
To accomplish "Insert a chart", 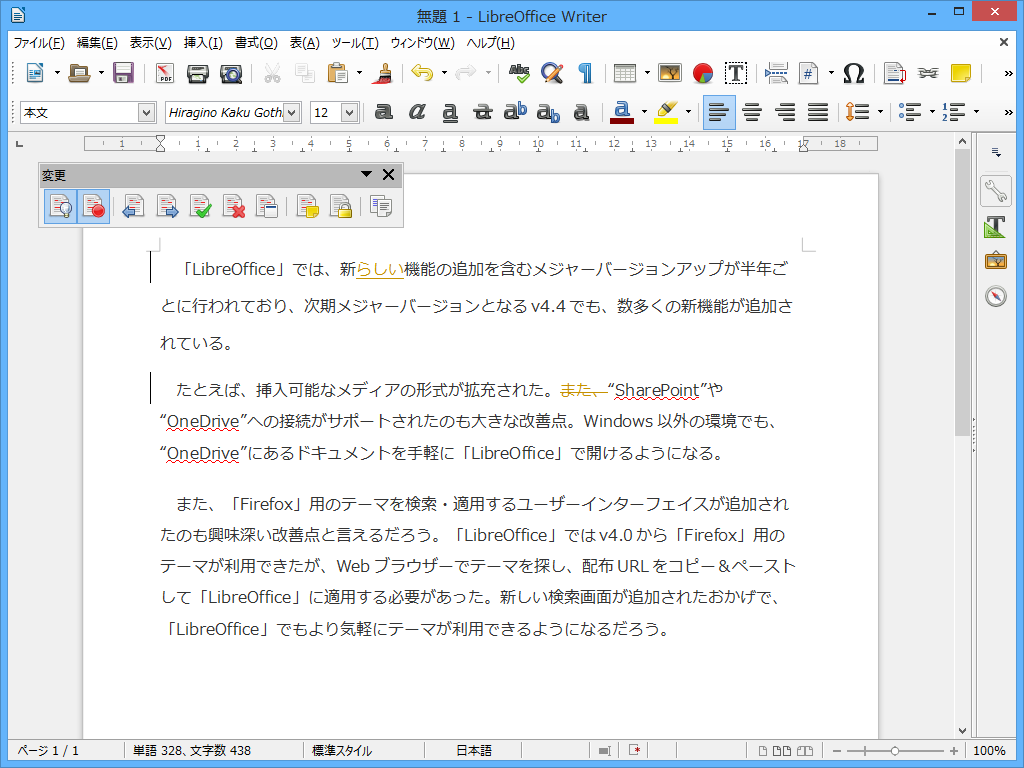I will pyautogui.click(x=703, y=72).
